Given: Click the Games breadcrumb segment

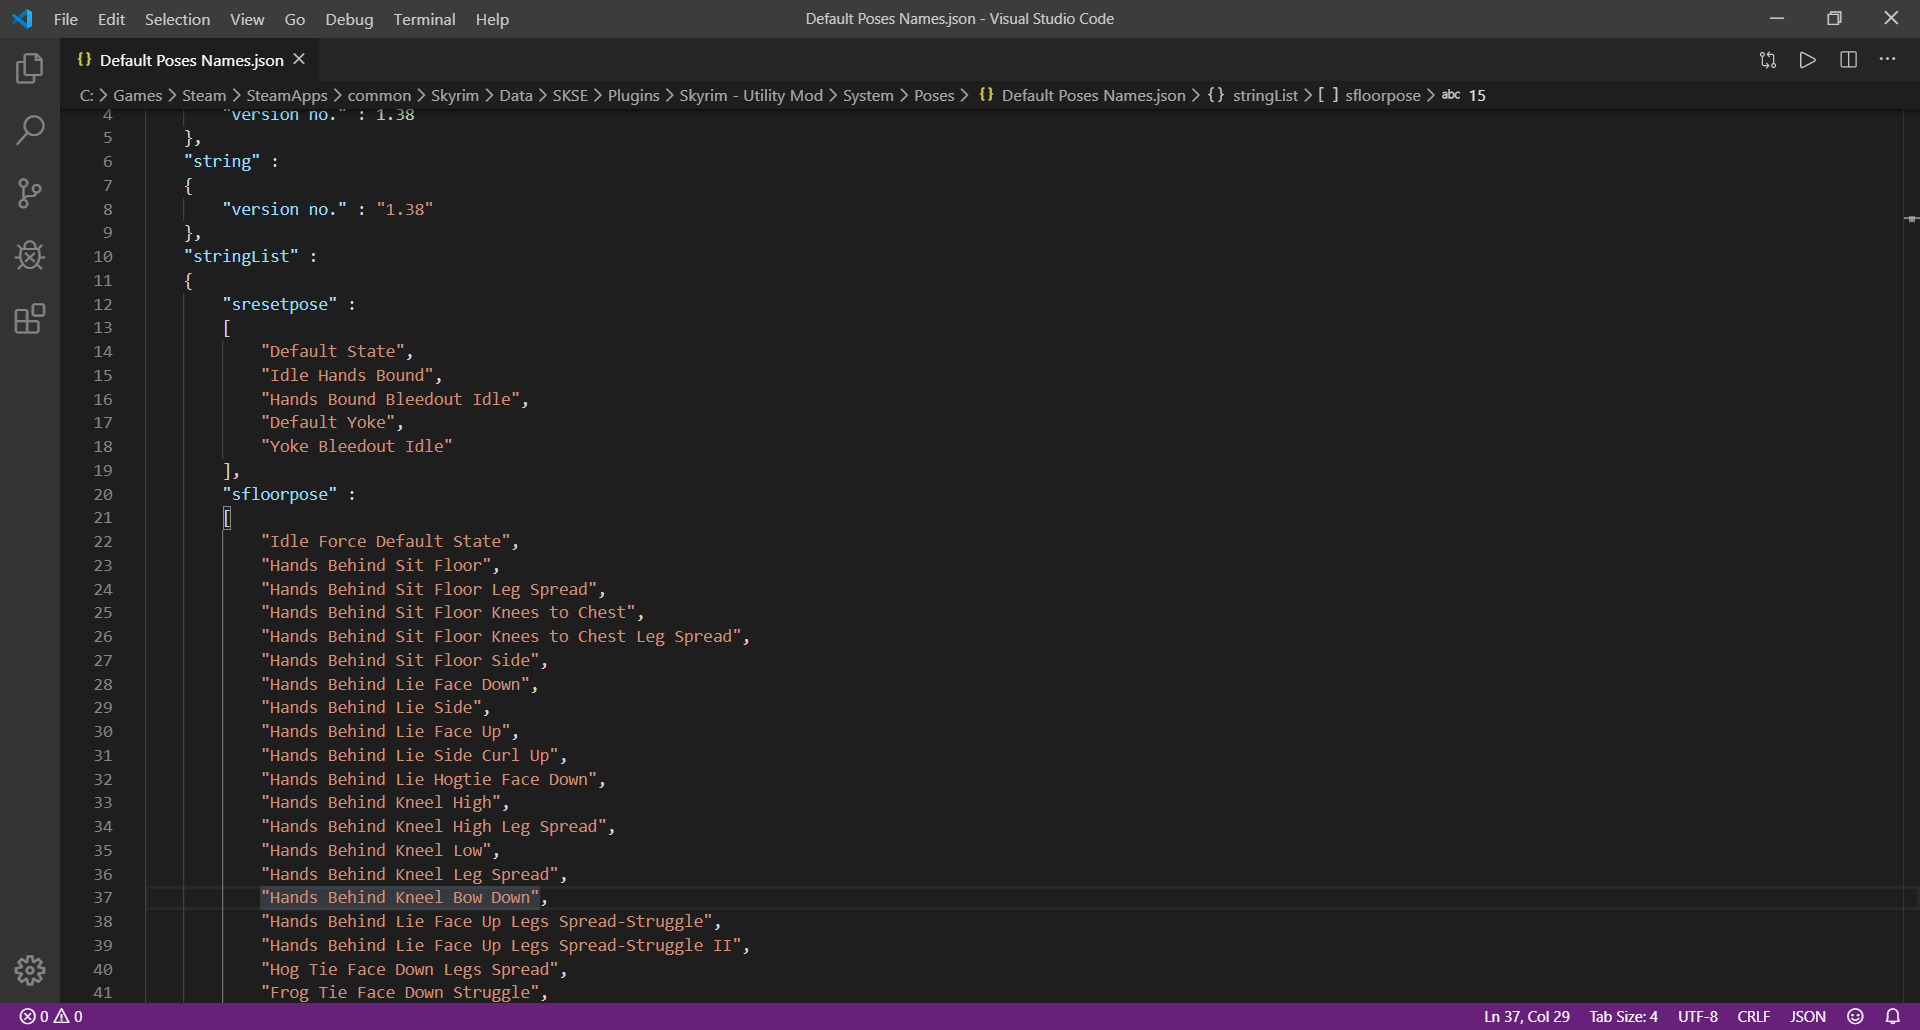Looking at the screenshot, I should pyautogui.click(x=138, y=95).
